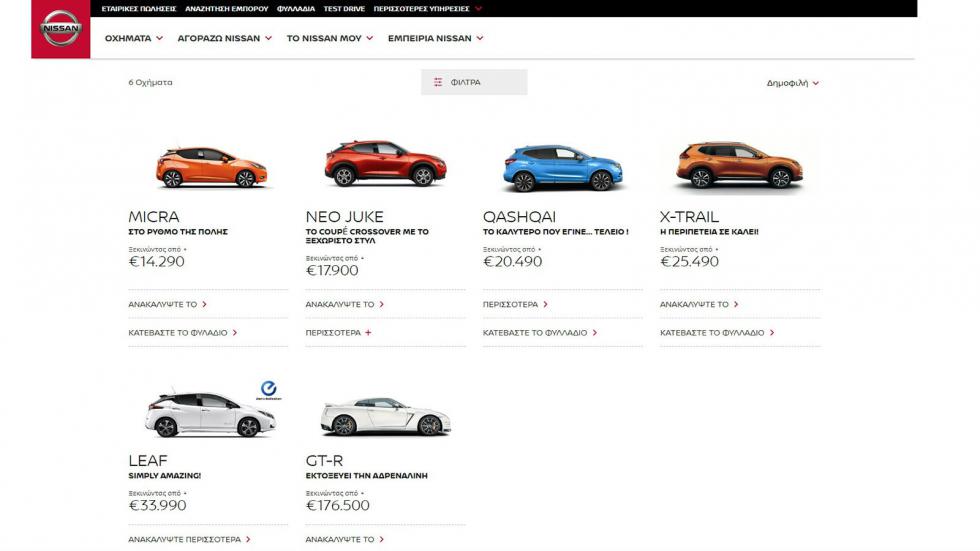The width and height of the screenshot is (980, 551).
Task: Expand the ΑΓΟΡΑΖΩ NISSAN menu
Action: pos(224,38)
